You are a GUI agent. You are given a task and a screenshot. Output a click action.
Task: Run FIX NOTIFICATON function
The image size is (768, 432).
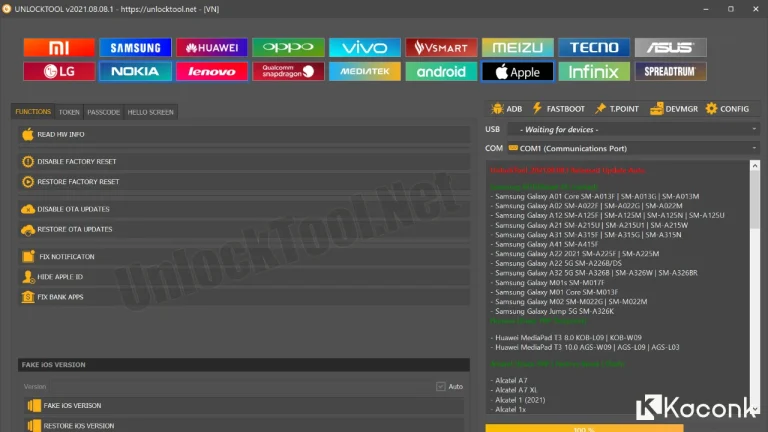point(244,257)
